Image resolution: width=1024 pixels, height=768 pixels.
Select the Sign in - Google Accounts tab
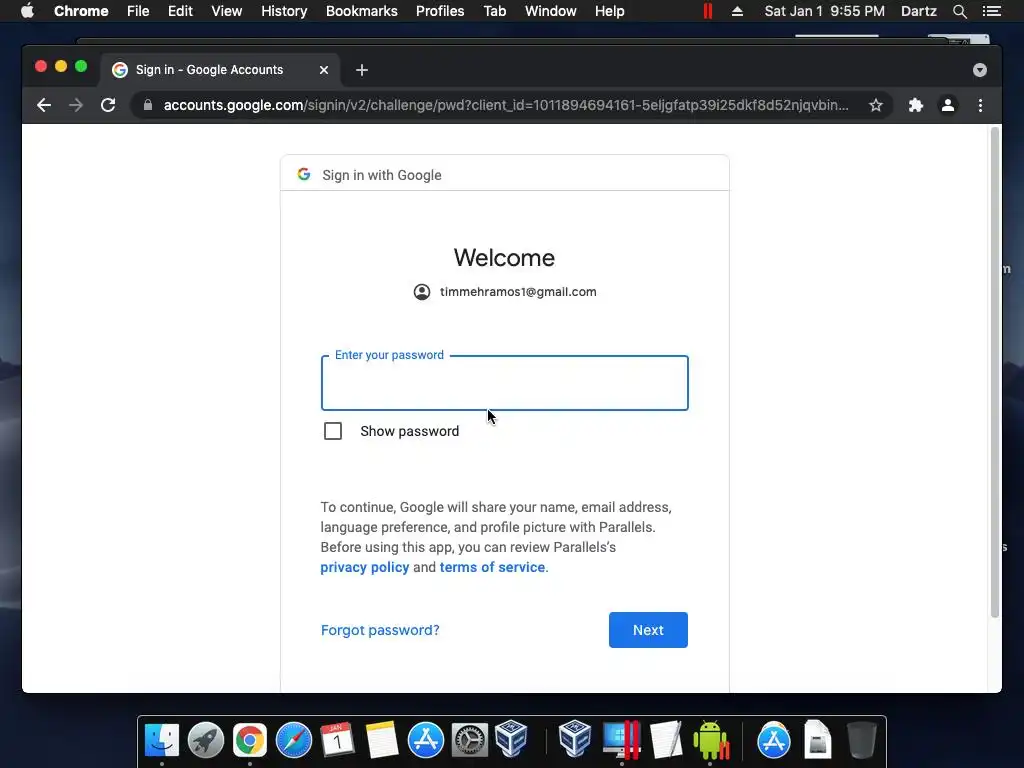[219, 70]
